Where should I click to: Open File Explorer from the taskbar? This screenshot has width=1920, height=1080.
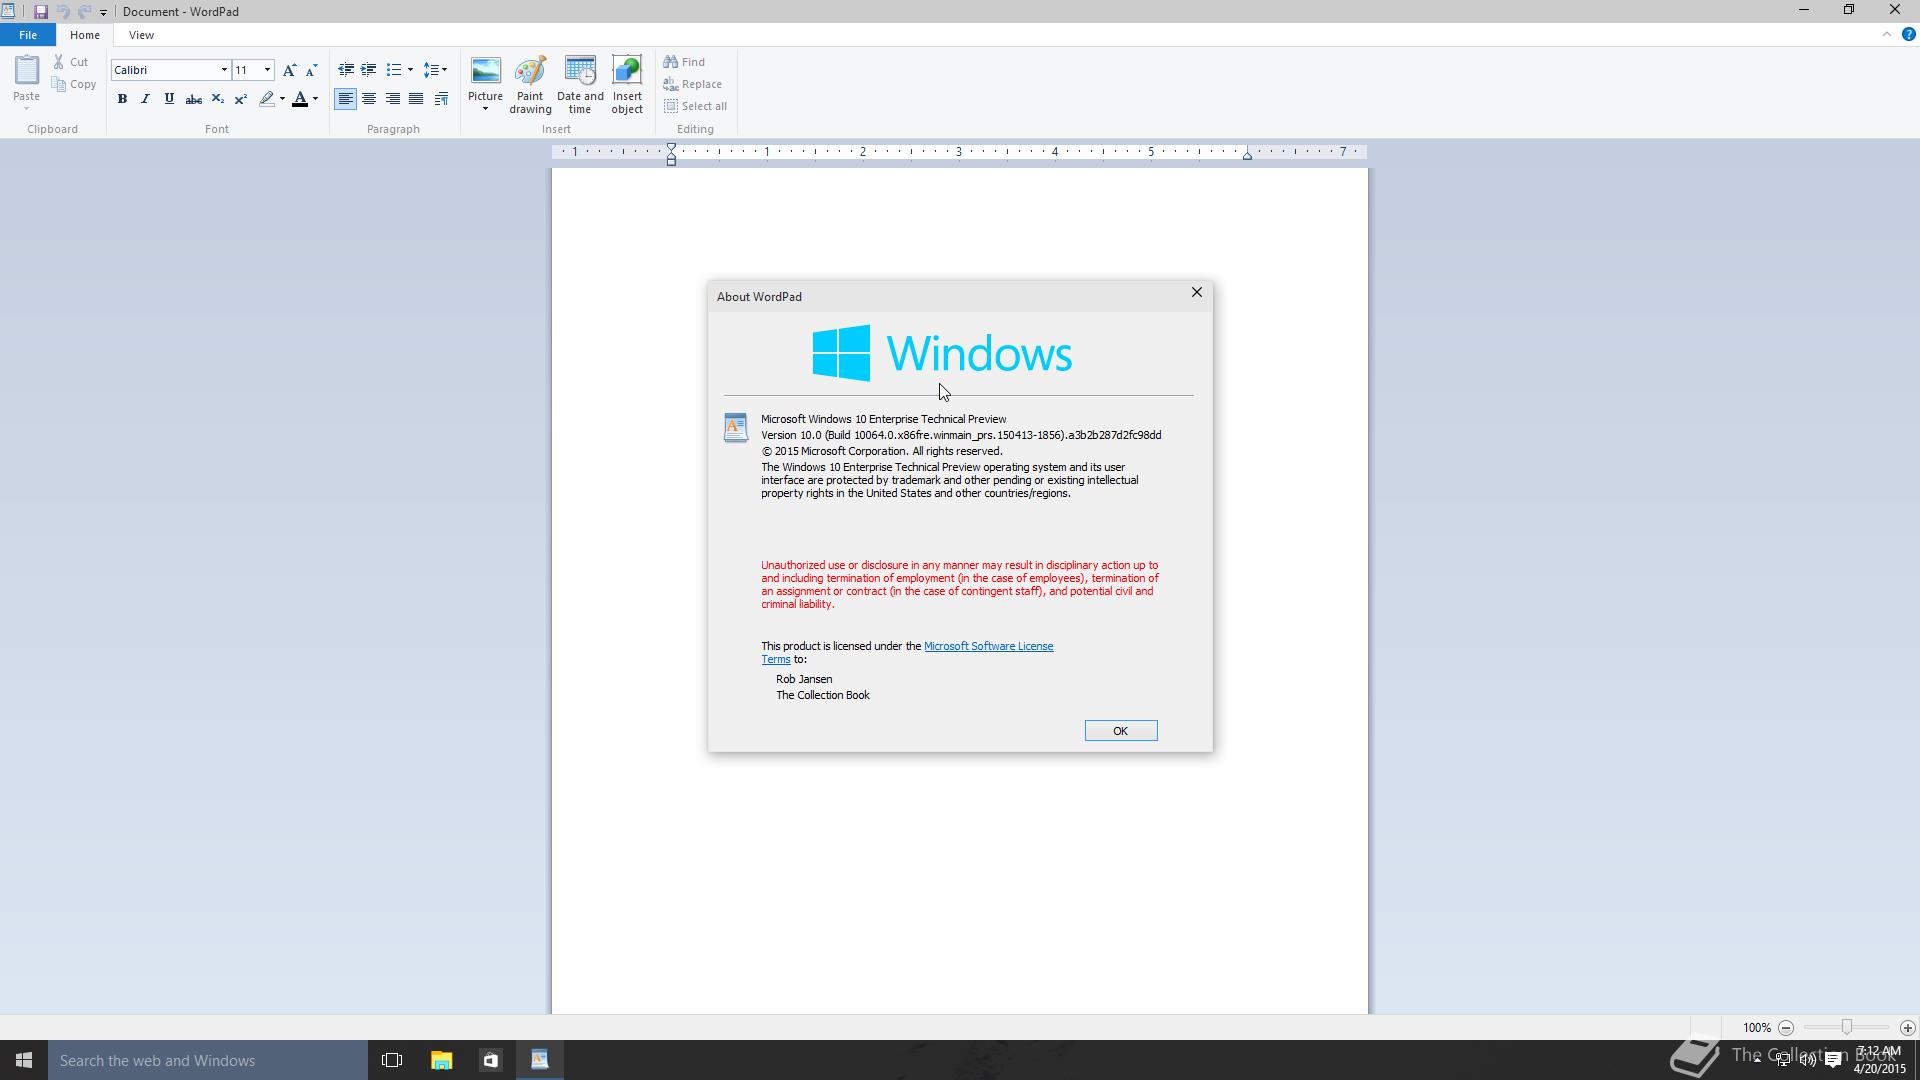[x=441, y=1060]
